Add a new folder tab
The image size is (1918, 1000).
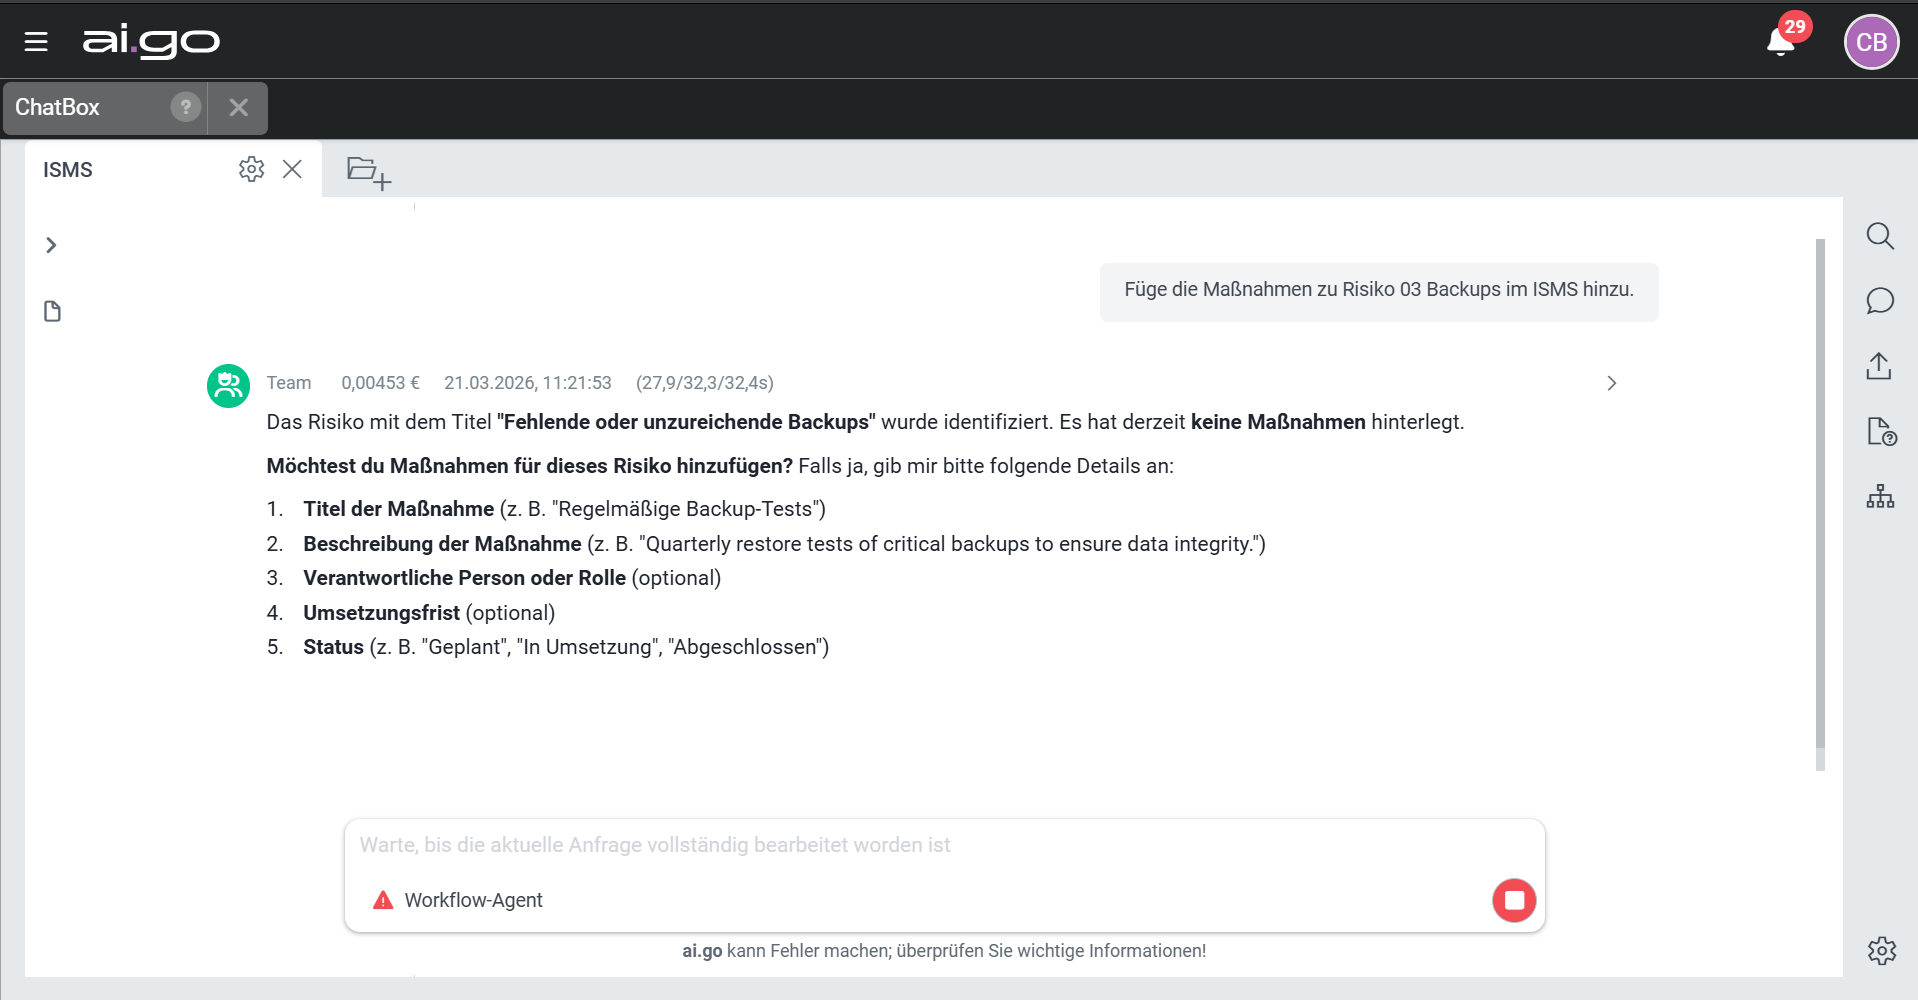pyautogui.click(x=368, y=172)
